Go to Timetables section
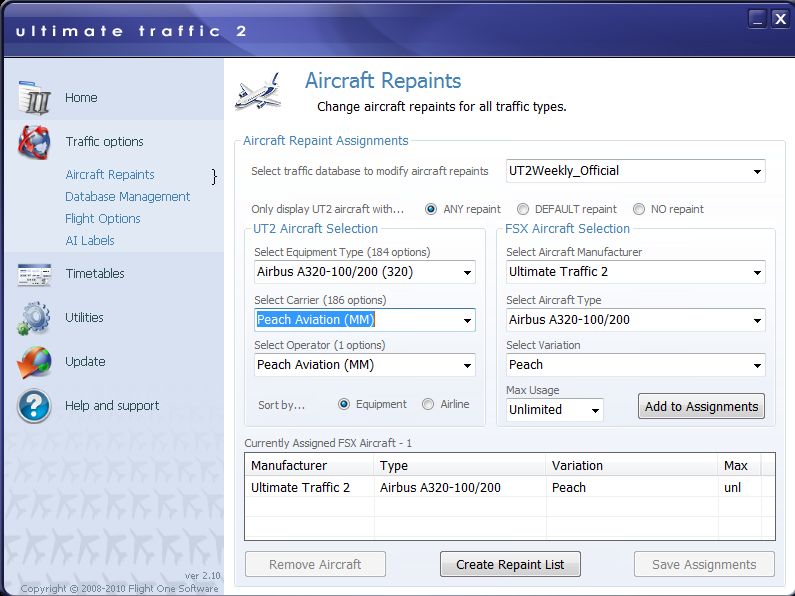This screenshot has height=596, width=795. click(x=95, y=274)
